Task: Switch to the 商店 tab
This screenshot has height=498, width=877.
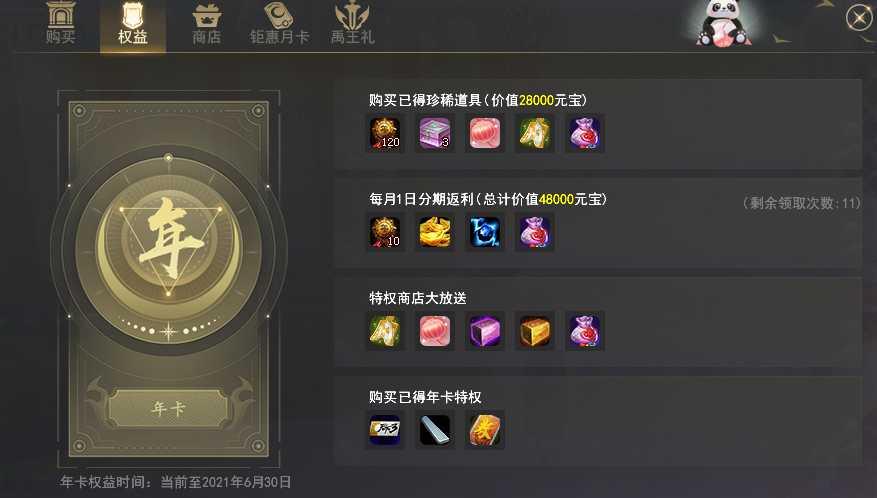Action: coord(207,24)
